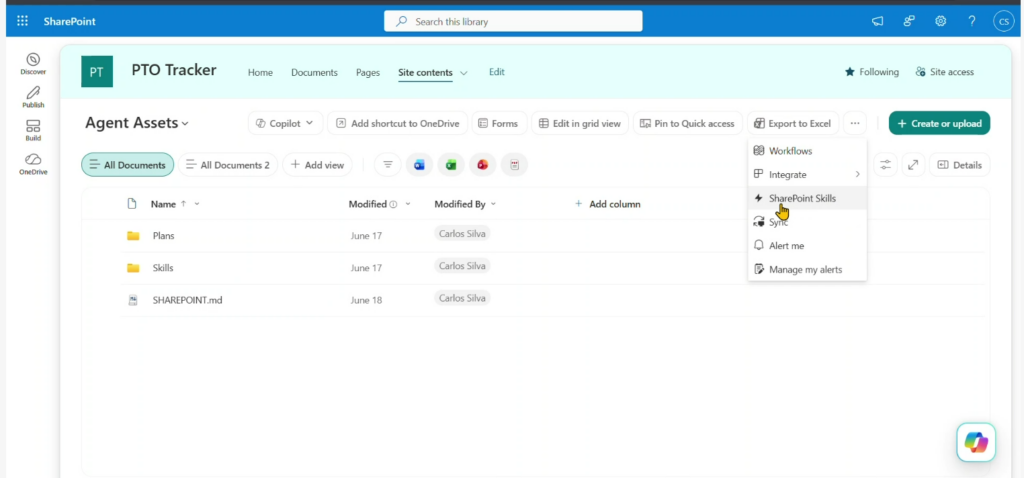Open the app launcher waffle icon
Image resolution: width=1024 pixels, height=478 pixels.
coord(22,22)
